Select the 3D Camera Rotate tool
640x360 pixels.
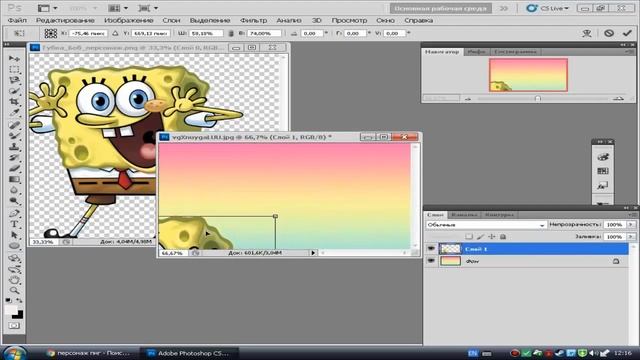(14, 269)
